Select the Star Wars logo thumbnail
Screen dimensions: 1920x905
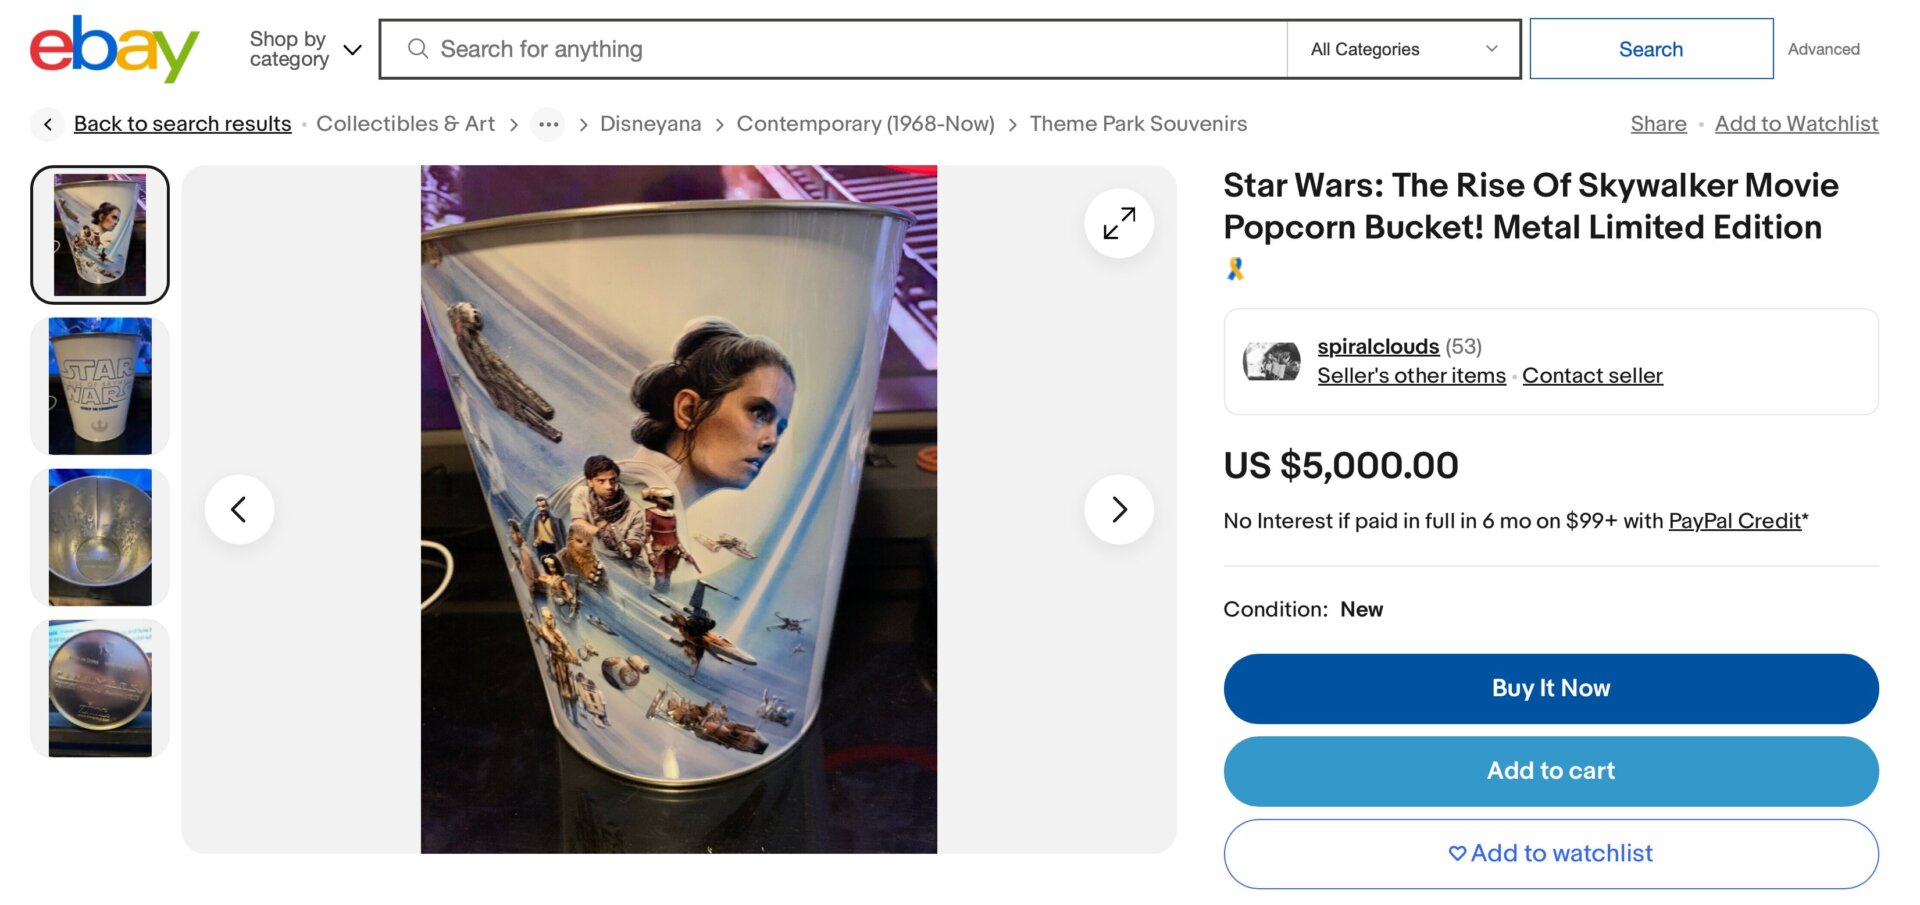[100, 386]
